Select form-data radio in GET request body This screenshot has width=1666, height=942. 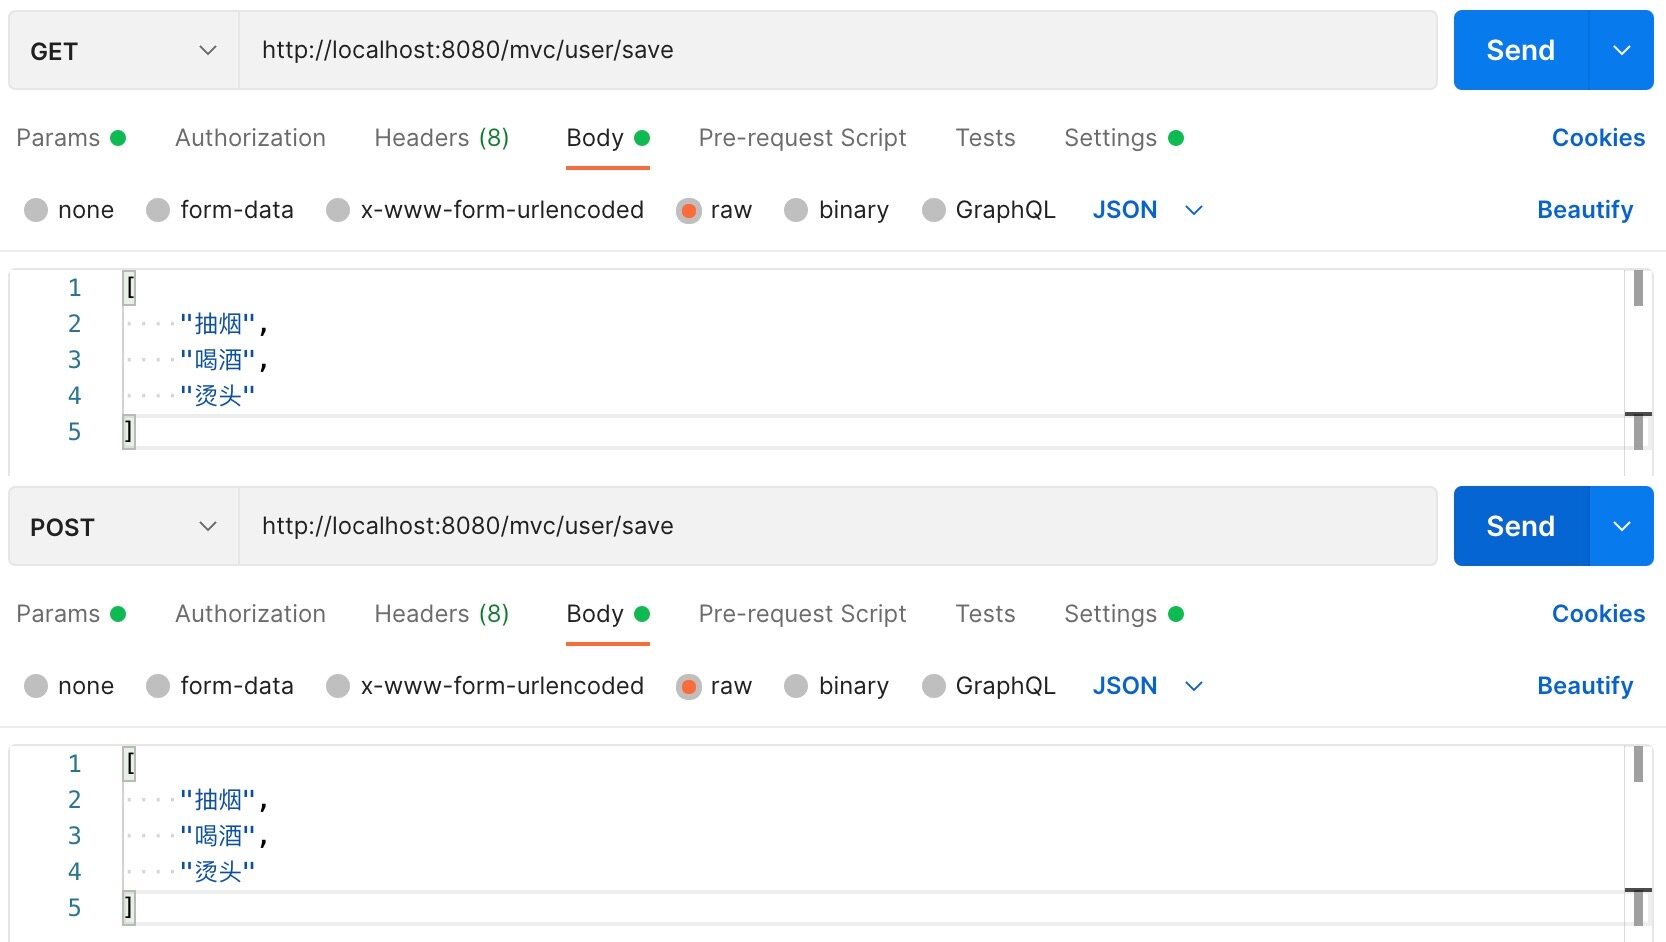tap(158, 210)
